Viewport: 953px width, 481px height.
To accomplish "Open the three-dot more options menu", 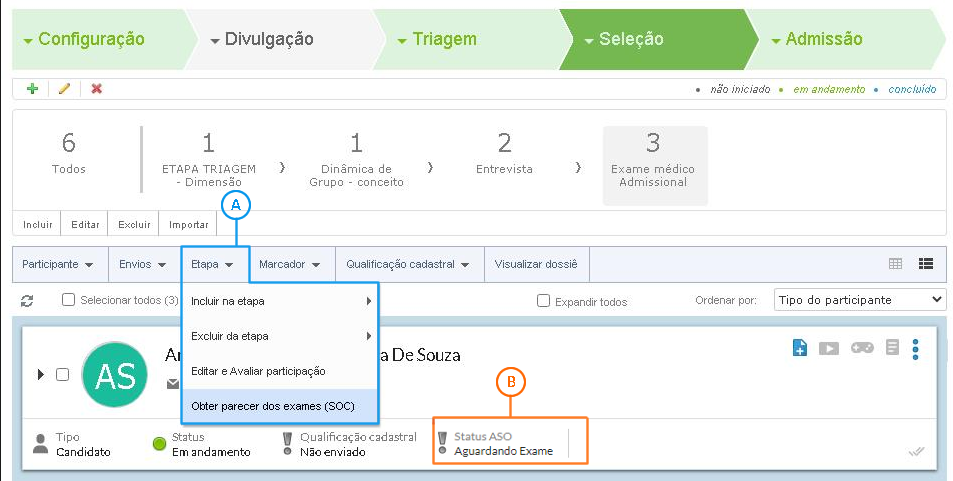I will tap(915, 349).
